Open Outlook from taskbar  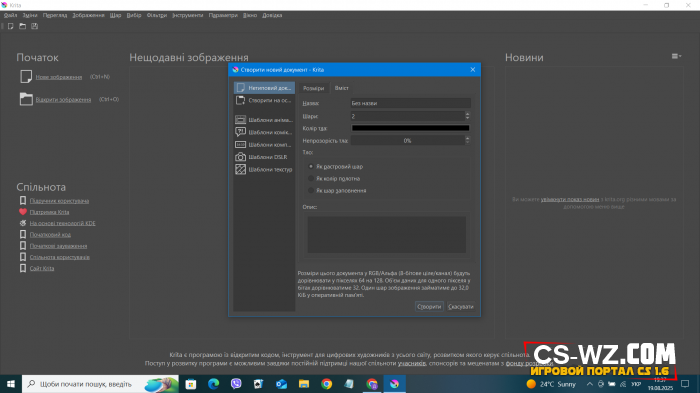(281, 384)
